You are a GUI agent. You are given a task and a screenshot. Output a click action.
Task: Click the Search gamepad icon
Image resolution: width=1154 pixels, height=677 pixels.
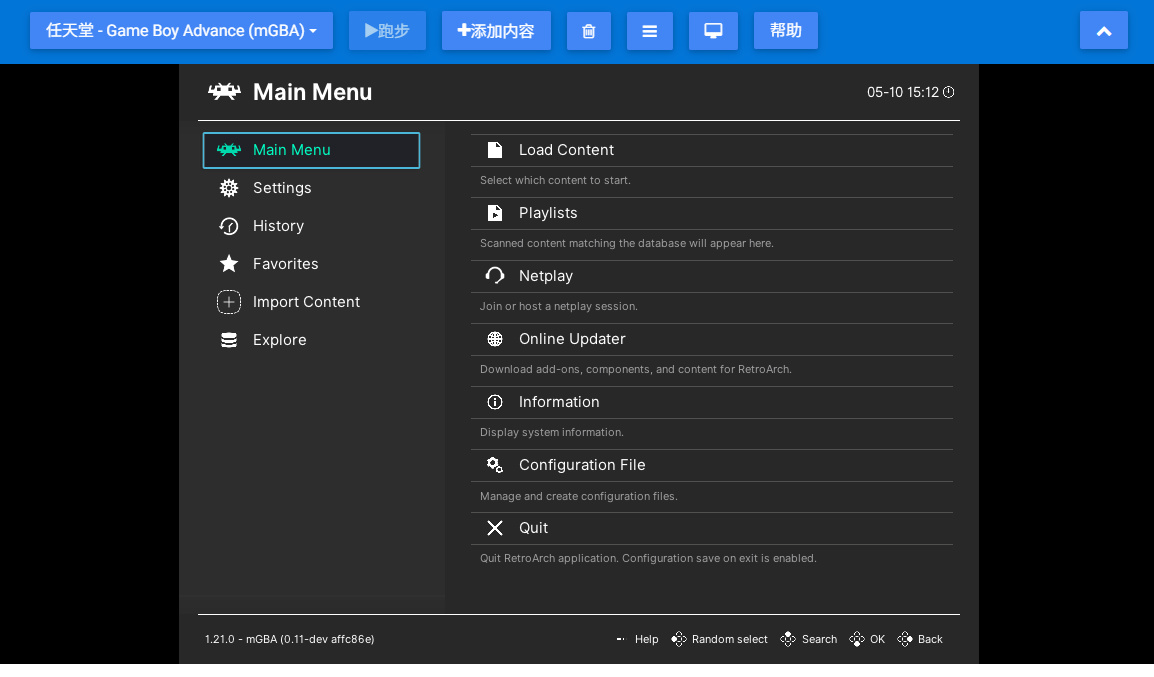pos(788,639)
